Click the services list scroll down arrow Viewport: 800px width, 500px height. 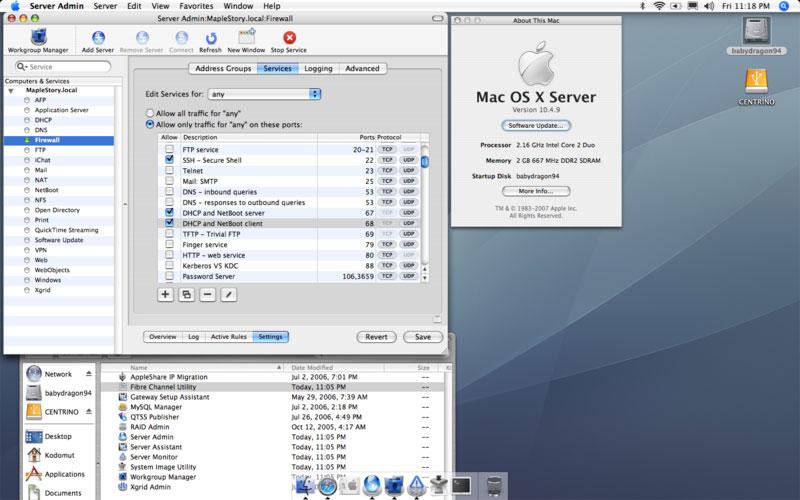[424, 278]
